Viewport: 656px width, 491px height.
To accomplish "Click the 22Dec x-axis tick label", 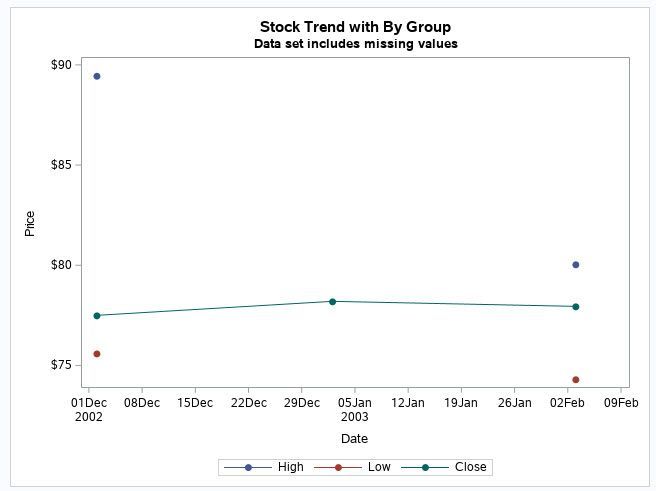I will click(248, 403).
